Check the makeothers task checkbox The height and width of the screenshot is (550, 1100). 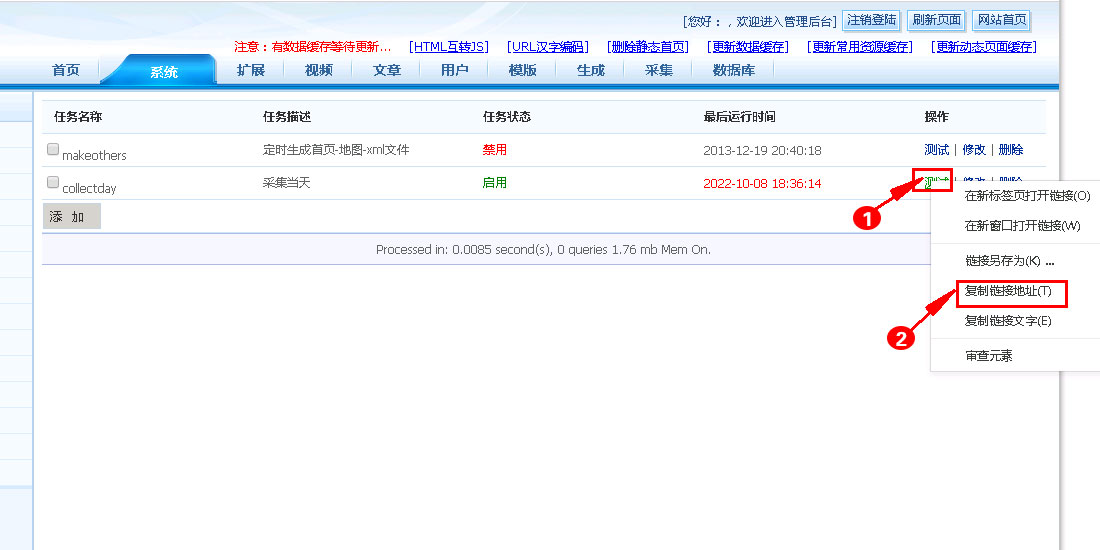[x=53, y=150]
